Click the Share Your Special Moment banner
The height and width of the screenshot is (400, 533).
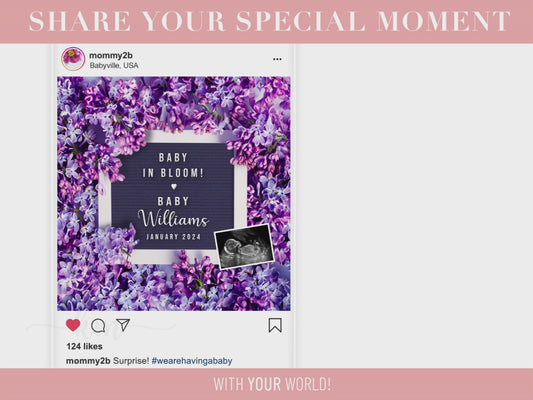[x=270, y=21]
